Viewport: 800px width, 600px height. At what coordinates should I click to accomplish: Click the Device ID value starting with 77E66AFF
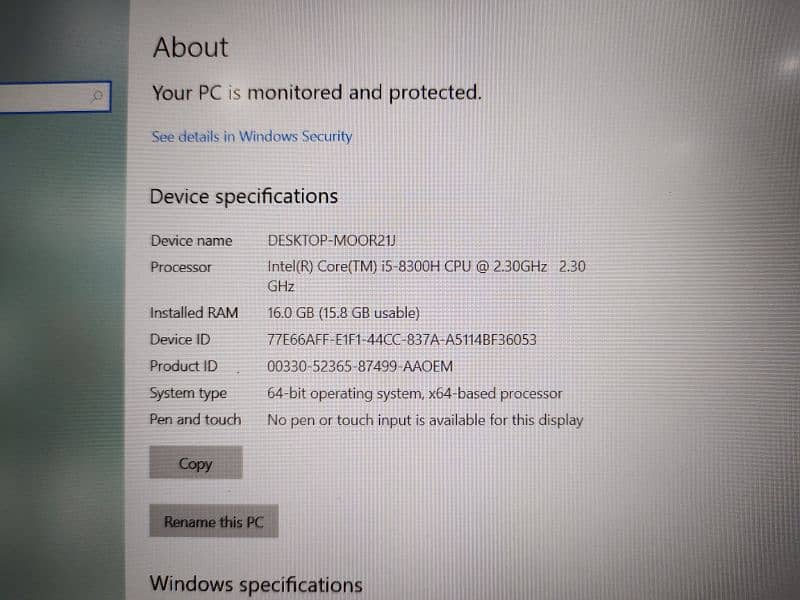tap(402, 340)
